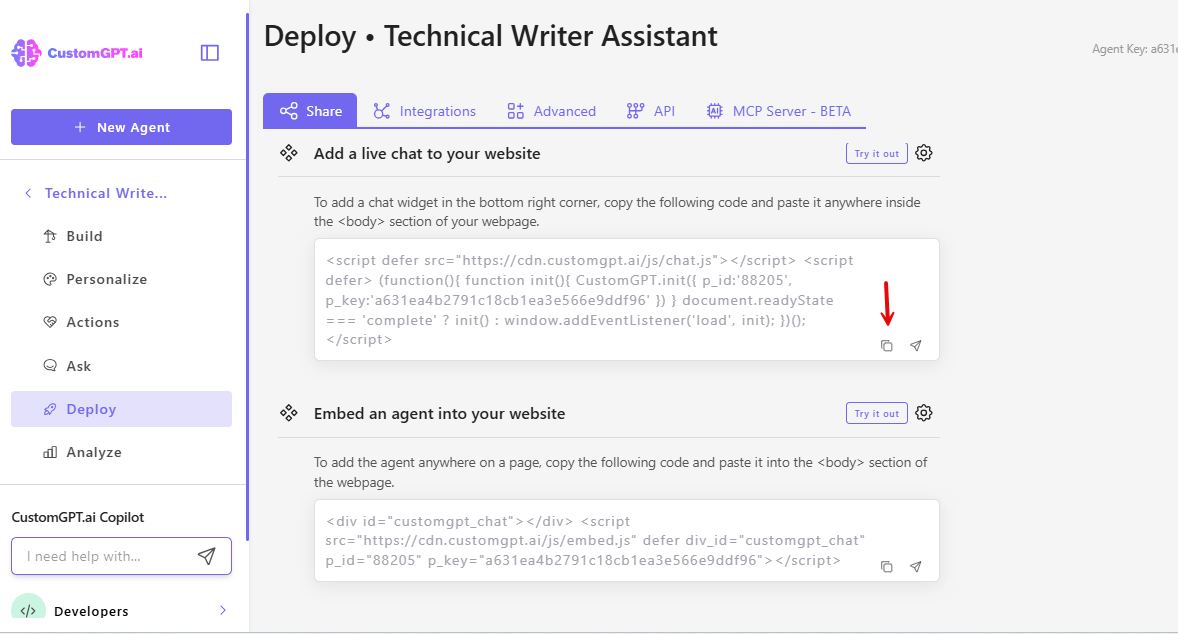Screen dimensions: 1178x634
Task: Click the 'Add a live chat to your website' heading
Action: pos(427,153)
